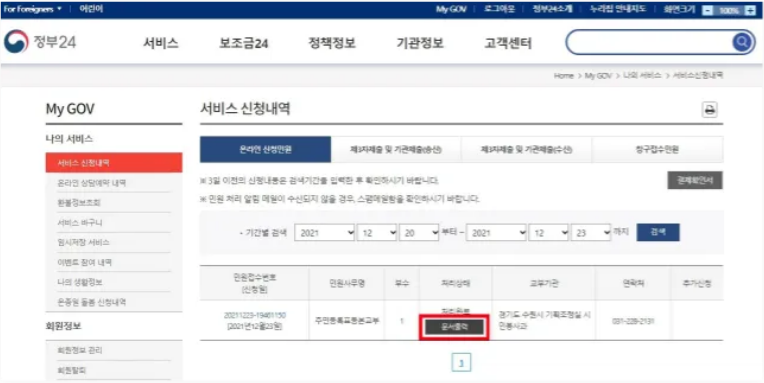764x383 pixels.
Task: Open the 기관정보 main menu
Action: pos(420,43)
